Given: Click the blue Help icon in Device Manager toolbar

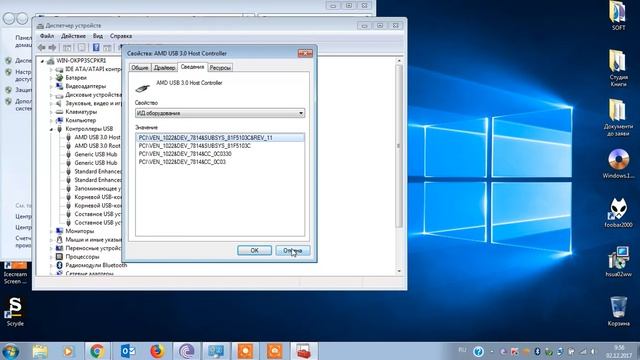Looking at the screenshot, I should tap(96, 48).
